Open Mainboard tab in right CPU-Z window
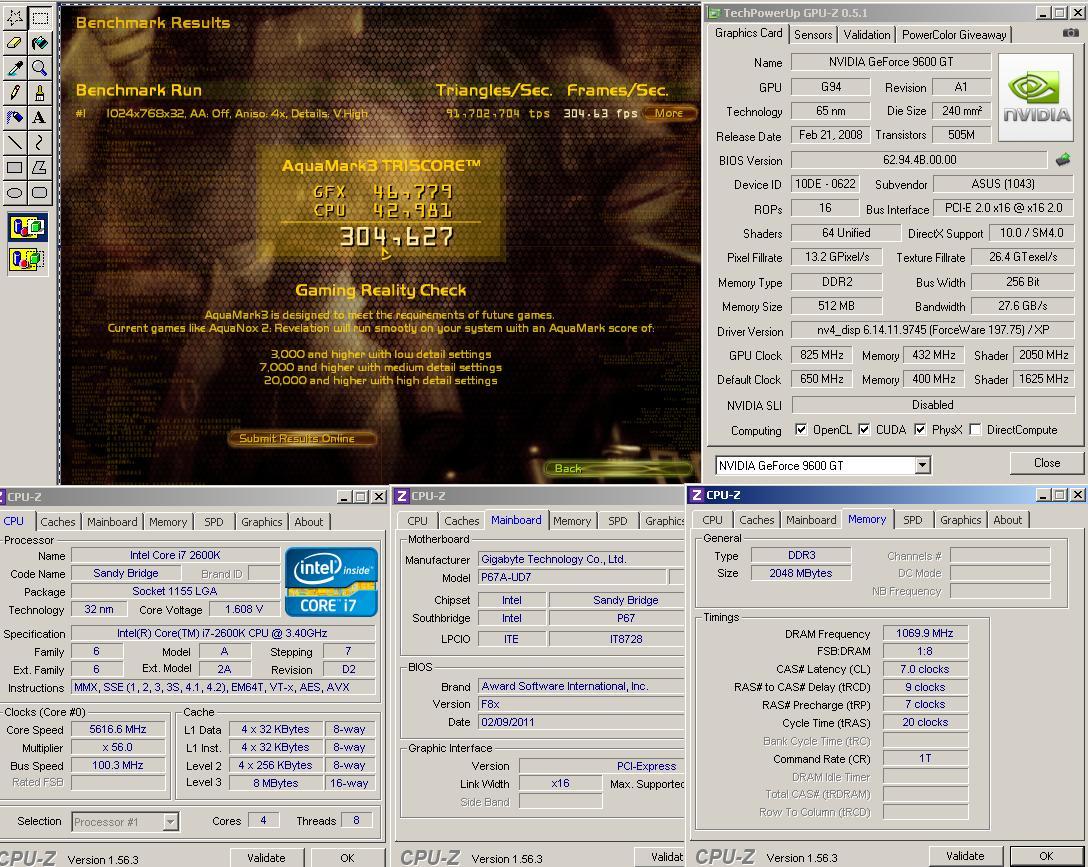Screen dimensions: 1088x867 (x=811, y=520)
